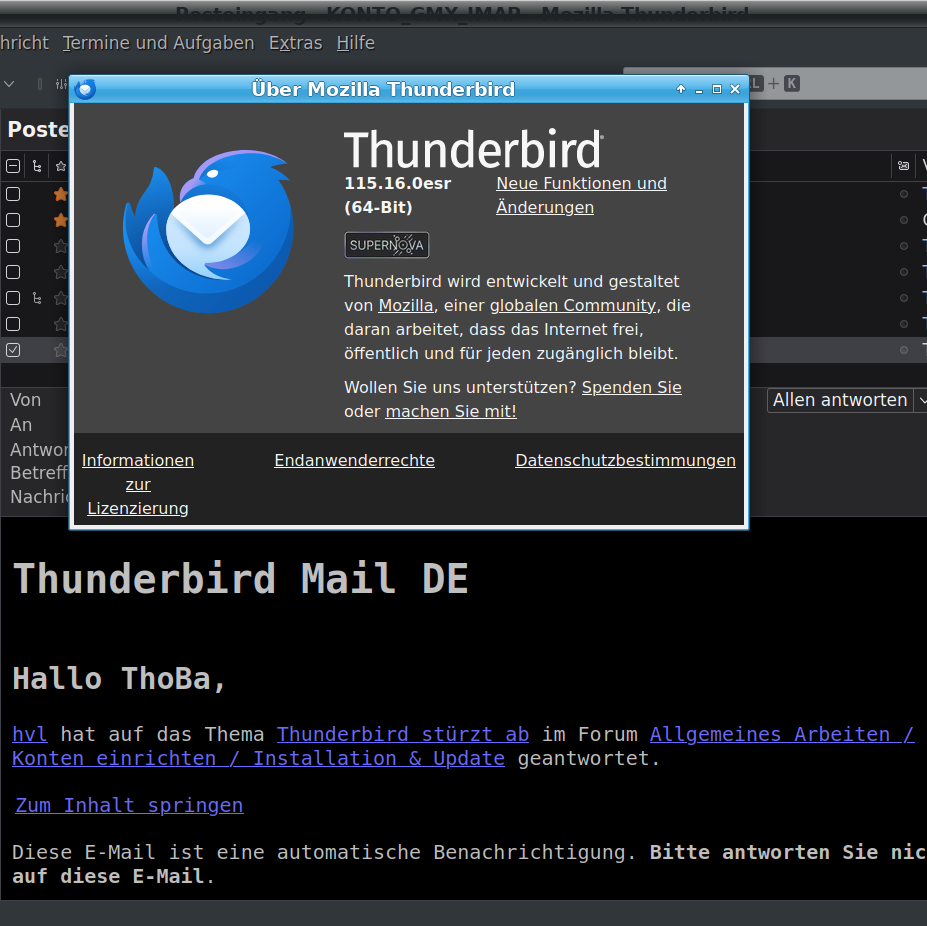Viewport: 927px width, 926px height.
Task: Star the sixth message in list
Action: pyautogui.click(x=61, y=324)
